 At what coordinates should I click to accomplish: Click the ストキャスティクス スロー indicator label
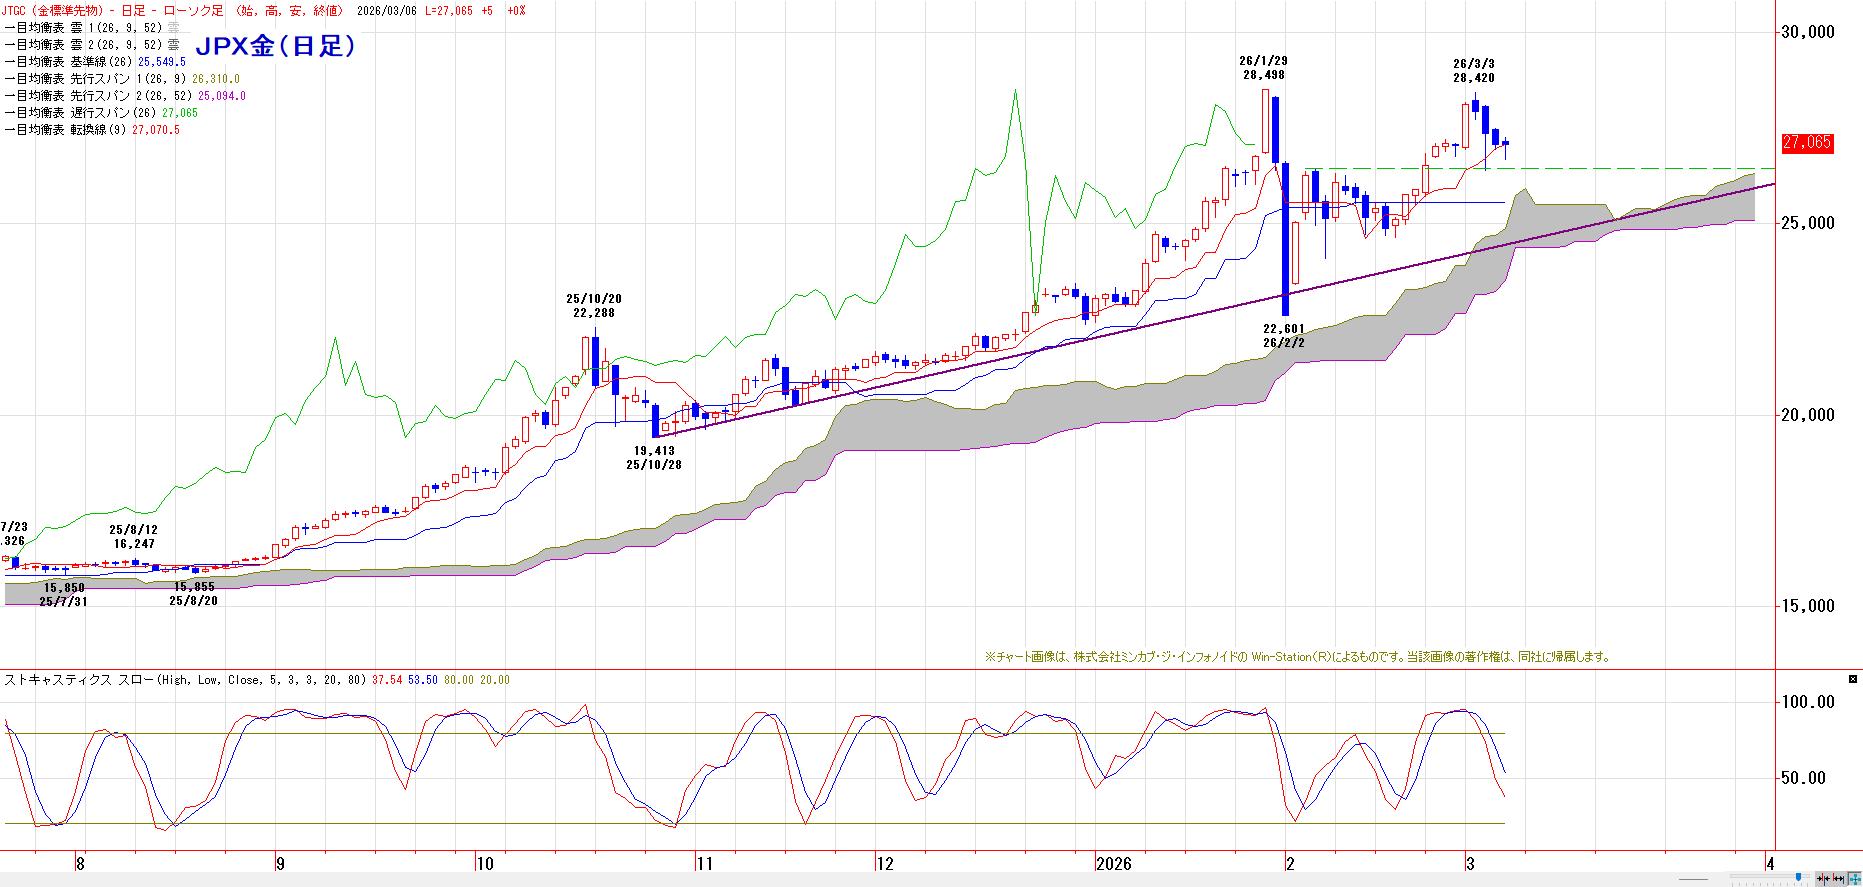(78, 680)
